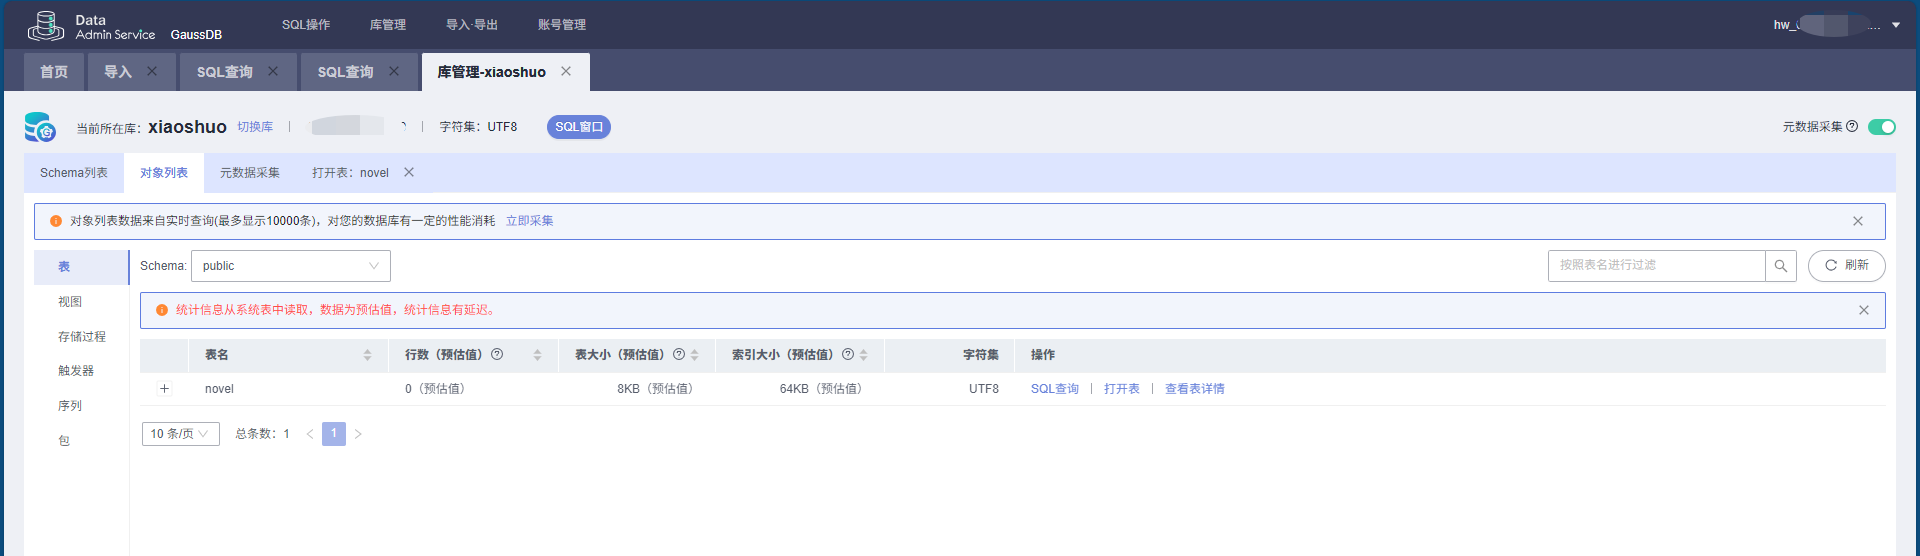The height and width of the screenshot is (556, 1920).
Task: Open the 导入·导出 menu
Action: 472,25
